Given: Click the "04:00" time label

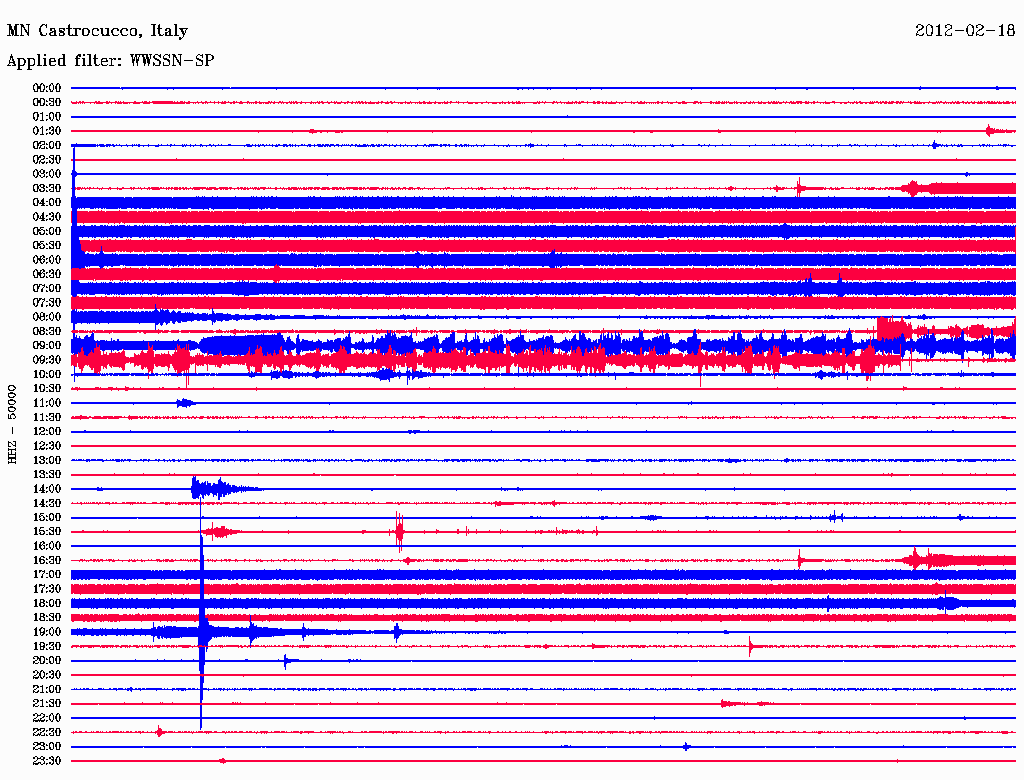Looking at the screenshot, I should point(46,203).
